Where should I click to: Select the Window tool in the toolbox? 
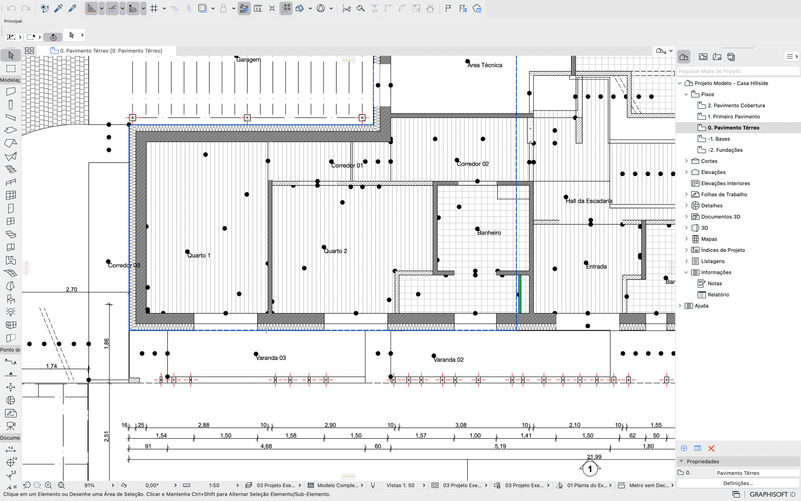[11, 221]
